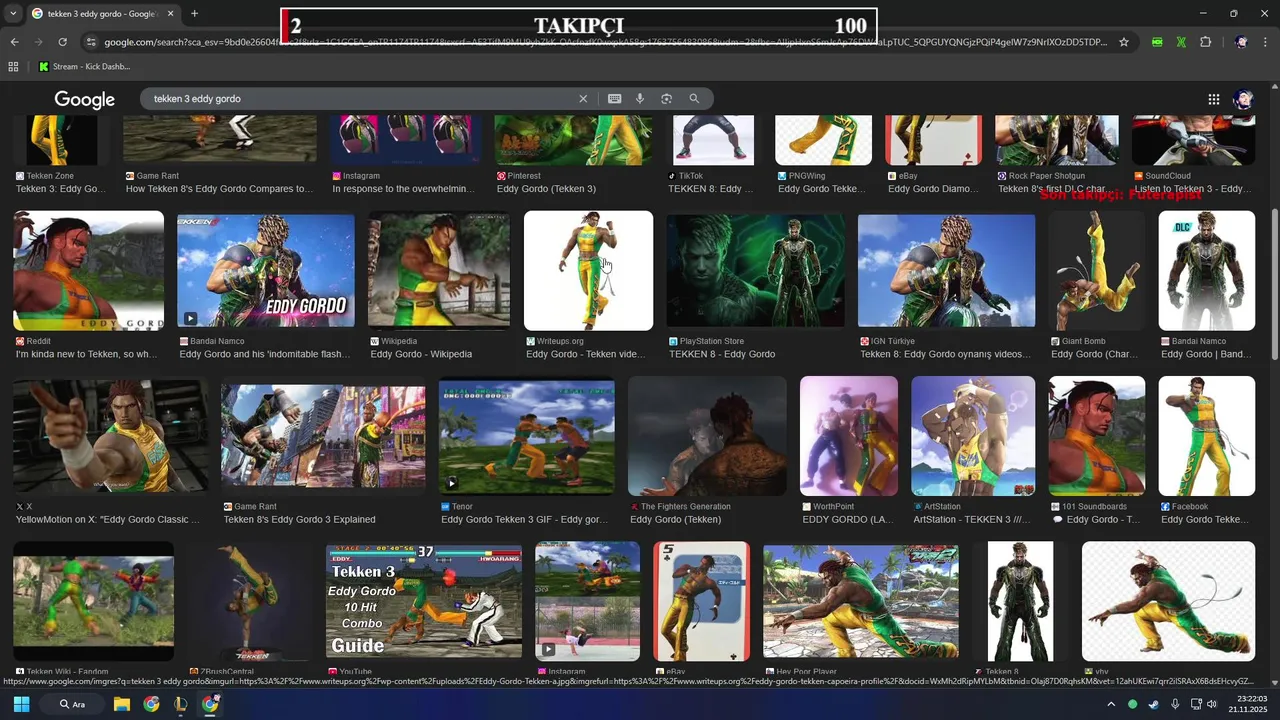The height and width of the screenshot is (720, 1280).
Task: Open Tenor Eddy Gordo GIF thumbnail
Action: coord(527,436)
